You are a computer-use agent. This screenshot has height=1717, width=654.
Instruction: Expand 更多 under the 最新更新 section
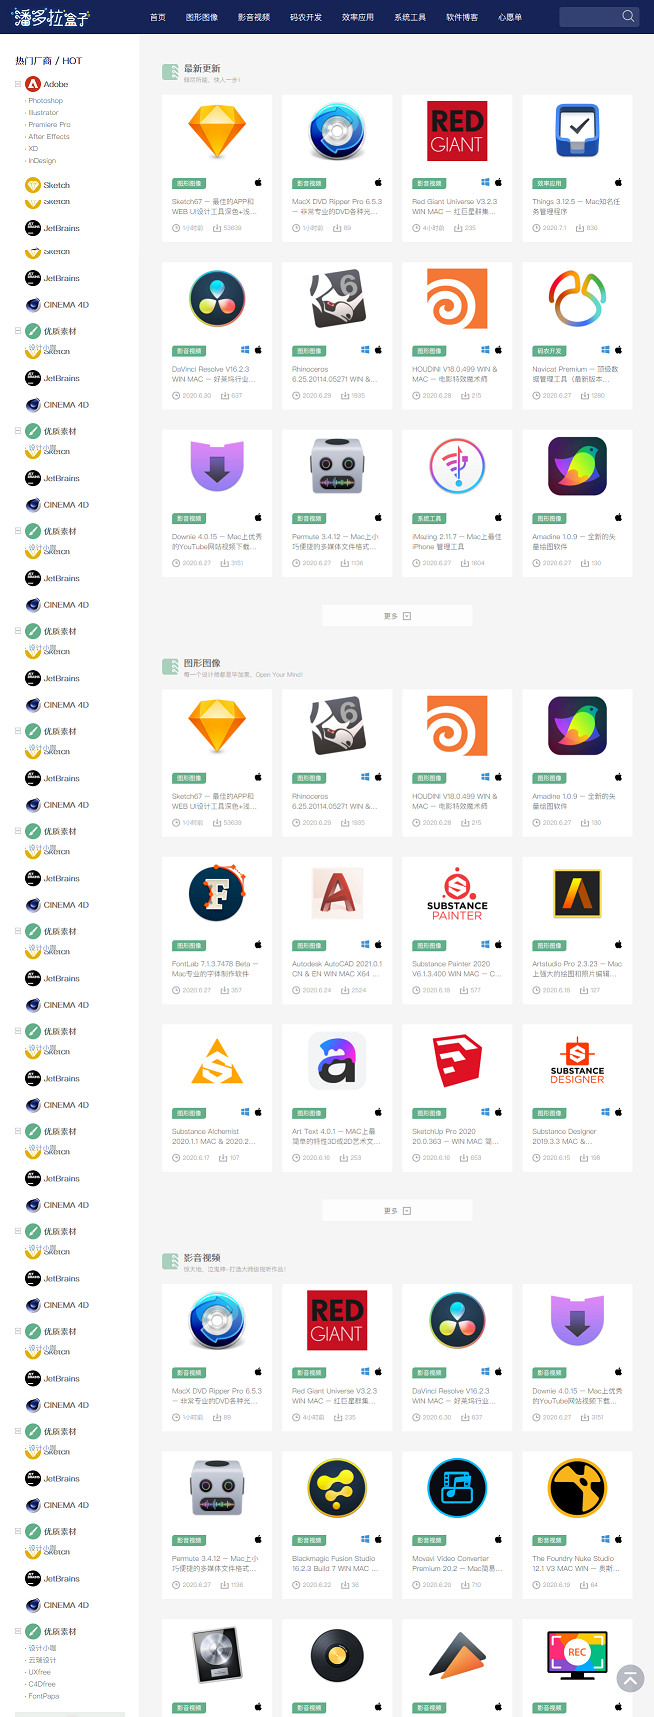click(397, 616)
